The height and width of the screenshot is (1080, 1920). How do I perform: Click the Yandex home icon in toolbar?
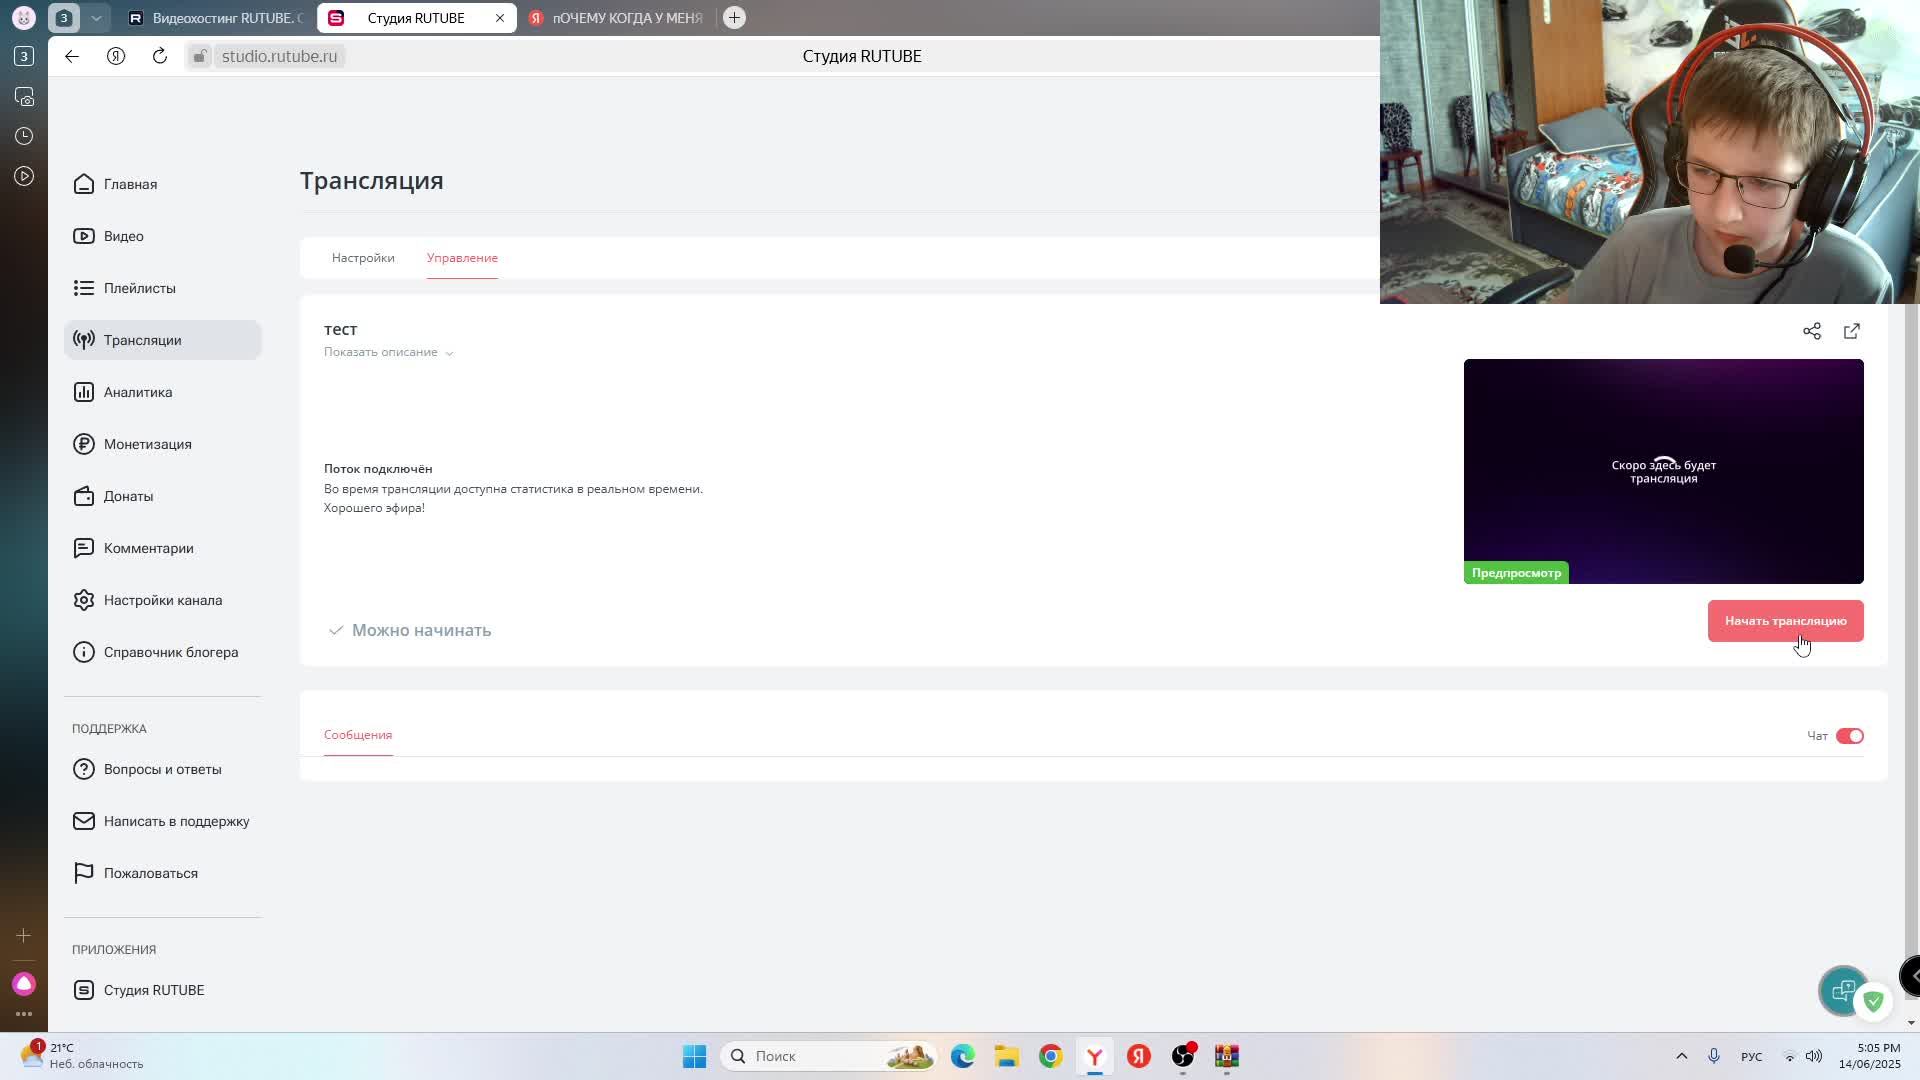coord(116,56)
